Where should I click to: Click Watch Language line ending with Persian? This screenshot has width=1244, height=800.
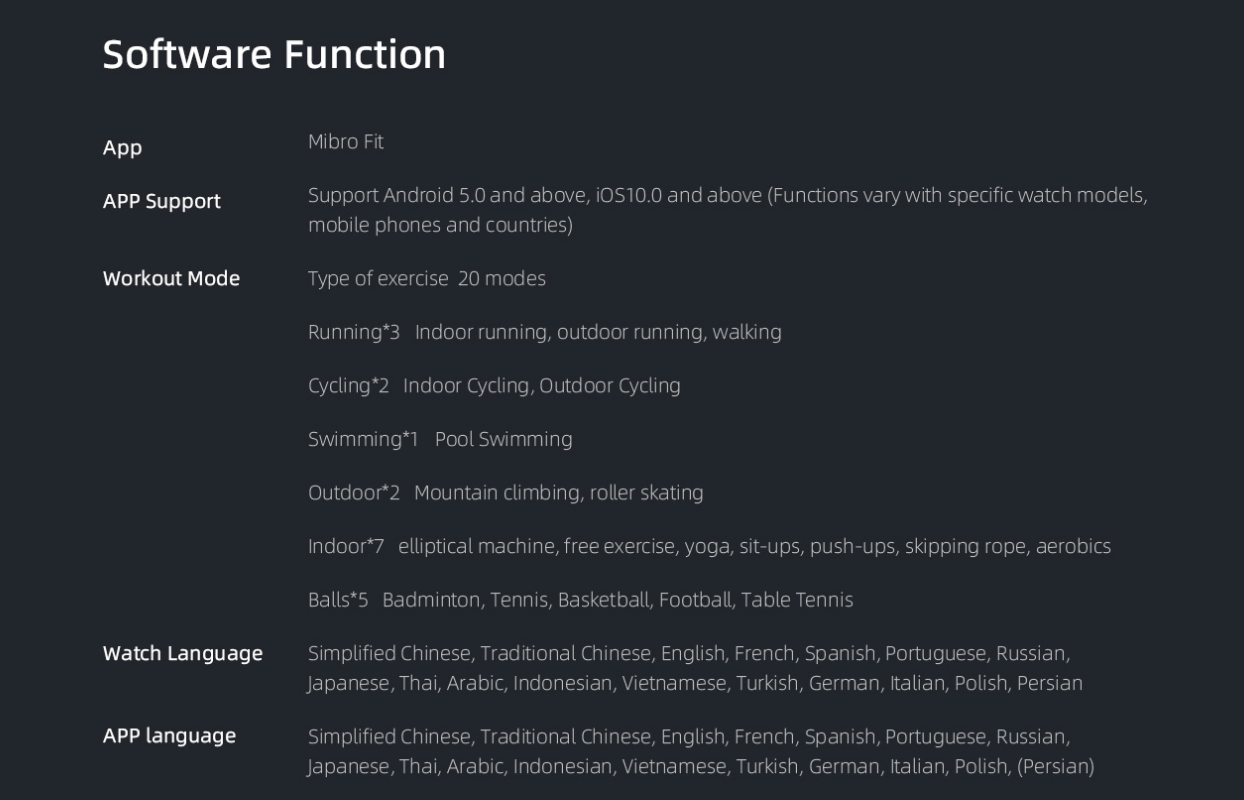[x=695, y=684]
